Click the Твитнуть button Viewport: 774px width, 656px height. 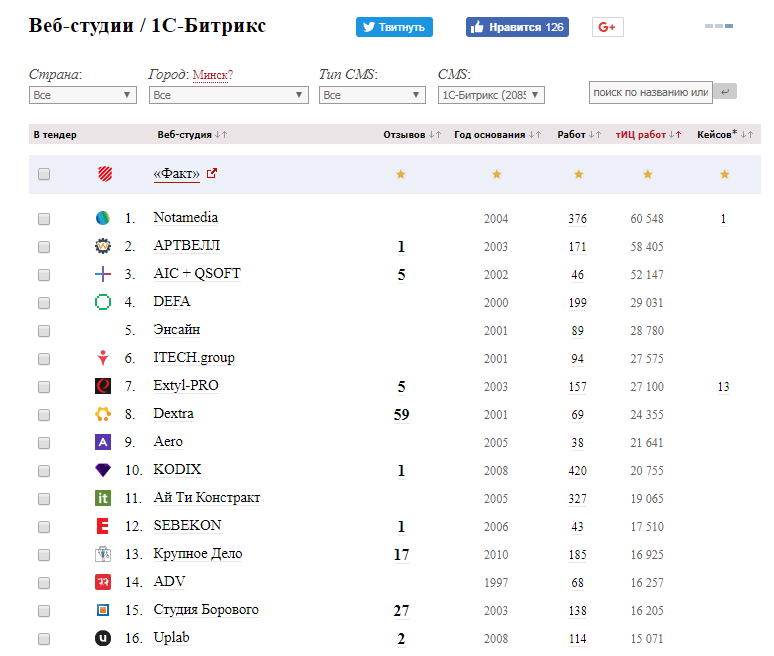pos(394,27)
